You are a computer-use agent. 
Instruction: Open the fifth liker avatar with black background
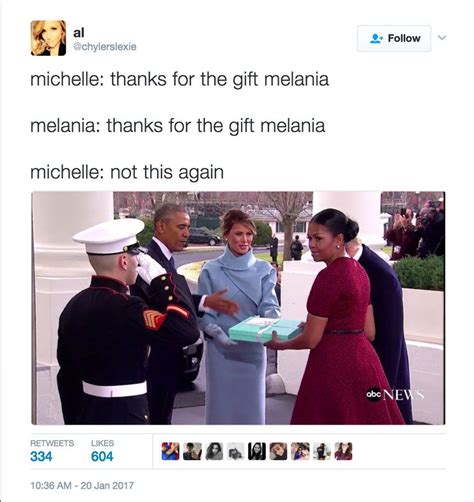click(x=257, y=451)
